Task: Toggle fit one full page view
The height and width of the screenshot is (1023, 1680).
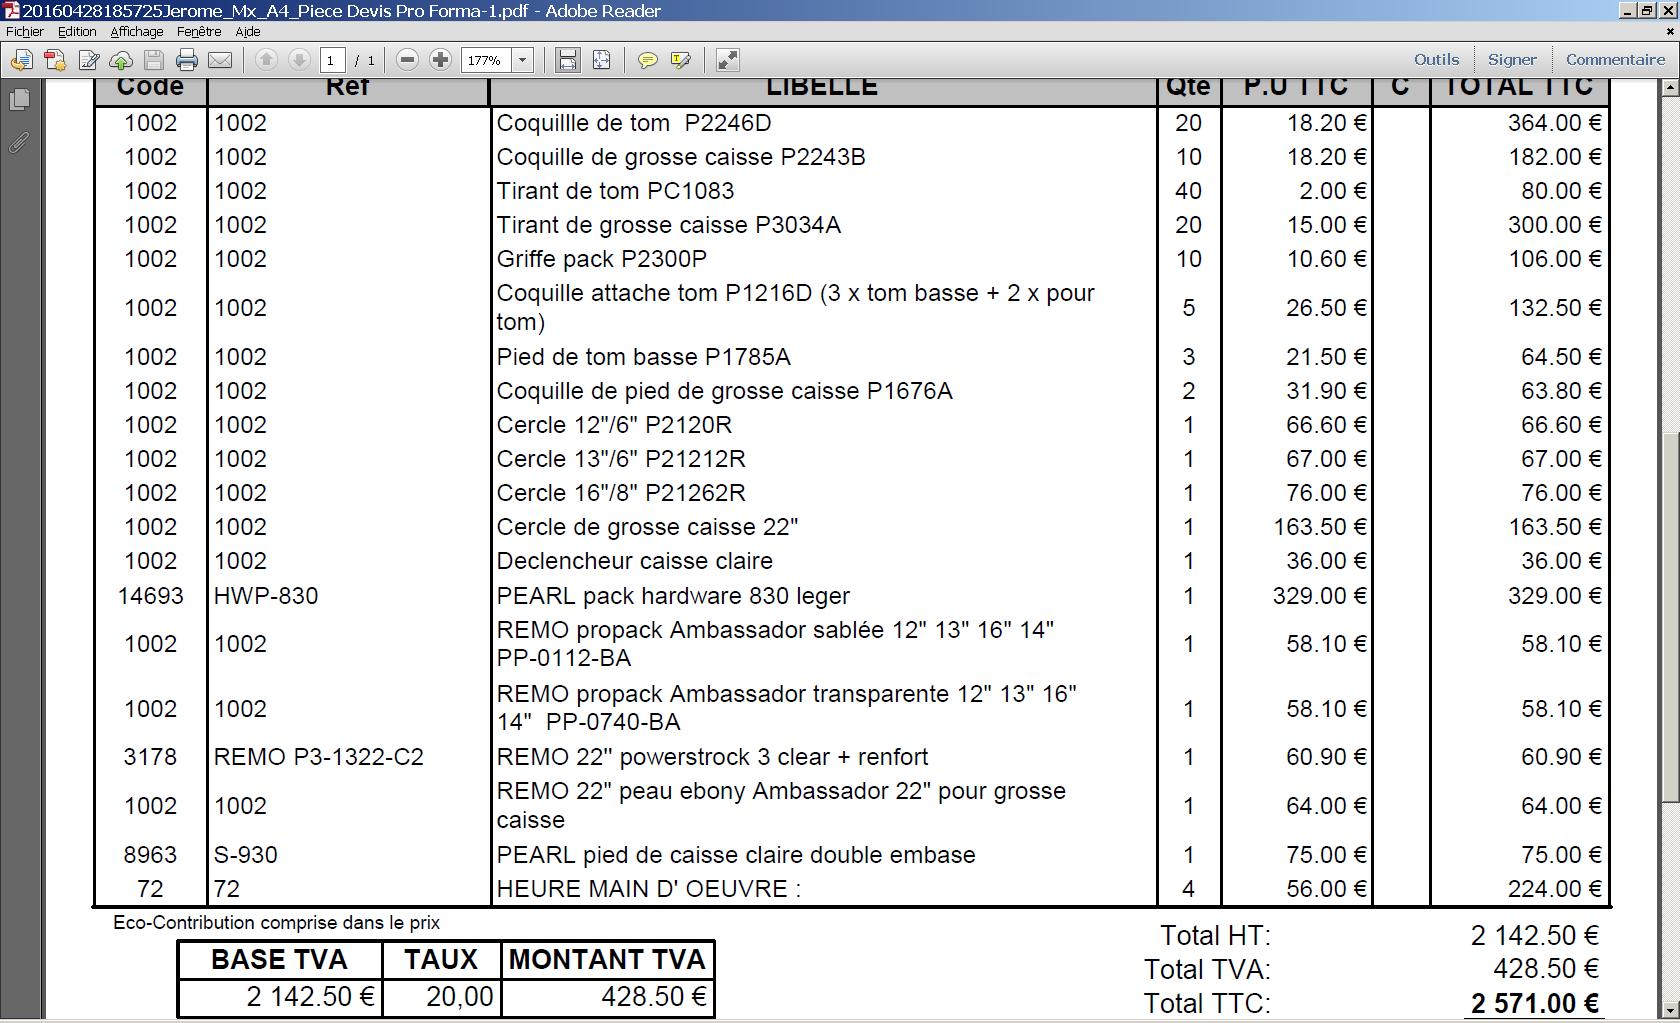Action: [x=601, y=60]
